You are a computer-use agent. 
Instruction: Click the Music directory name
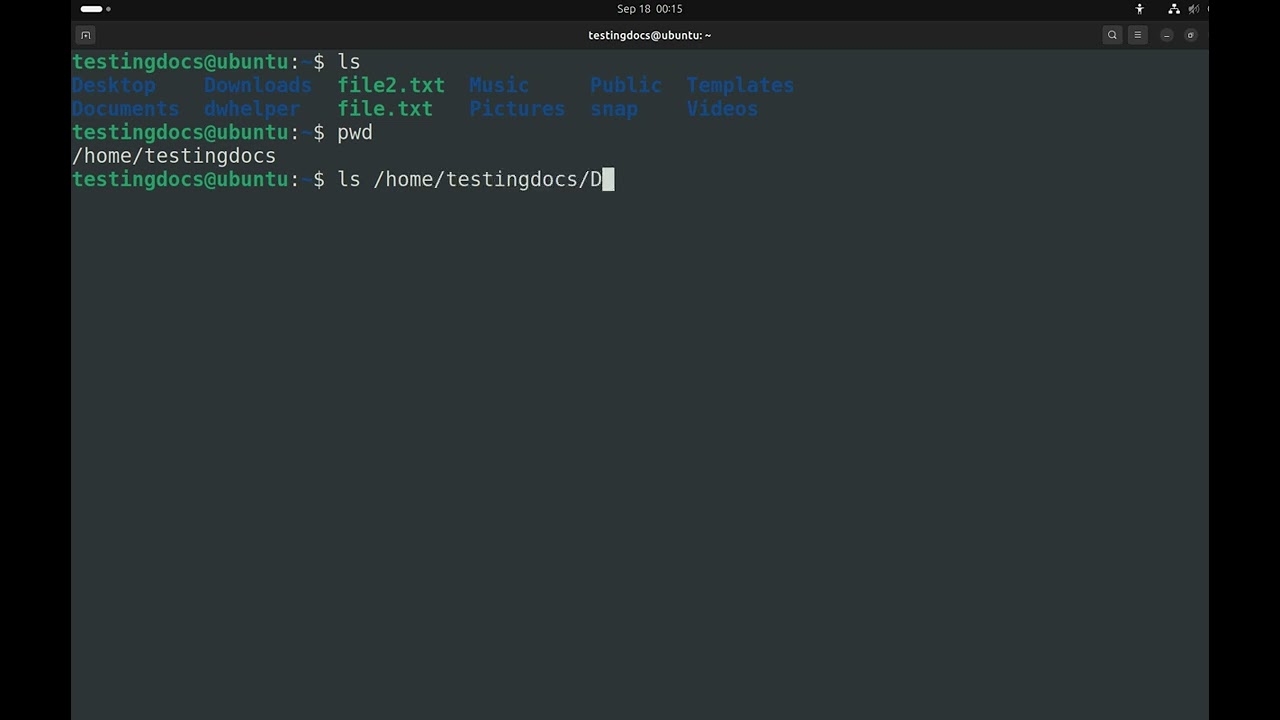click(499, 86)
